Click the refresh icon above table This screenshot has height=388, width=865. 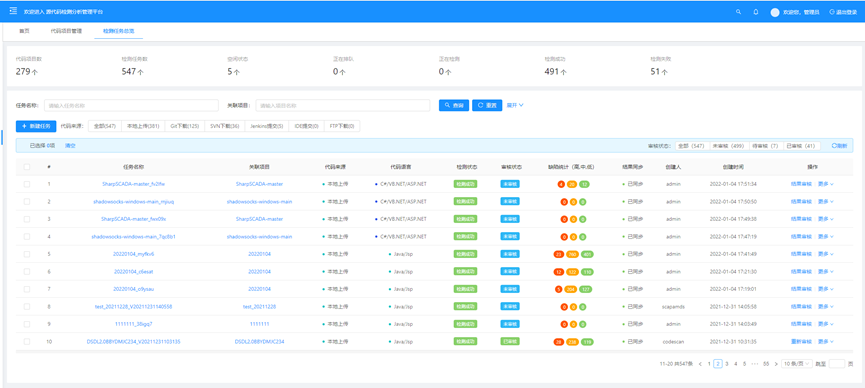tap(834, 146)
